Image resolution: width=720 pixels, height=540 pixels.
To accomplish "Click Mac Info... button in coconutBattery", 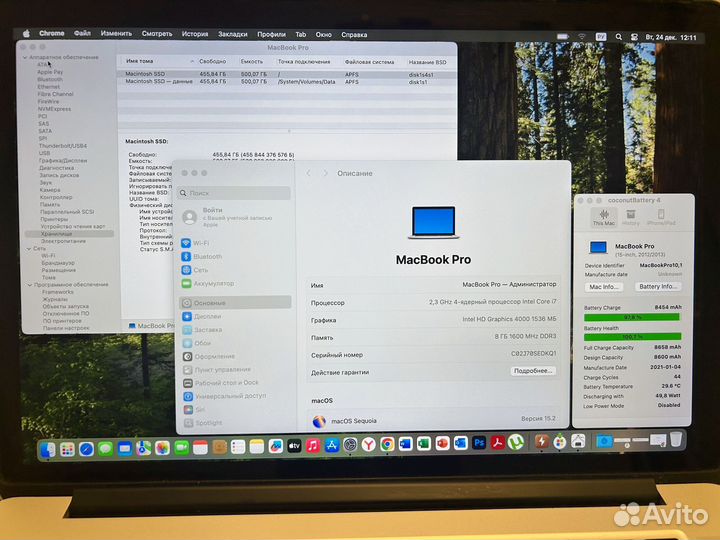I will coord(604,287).
